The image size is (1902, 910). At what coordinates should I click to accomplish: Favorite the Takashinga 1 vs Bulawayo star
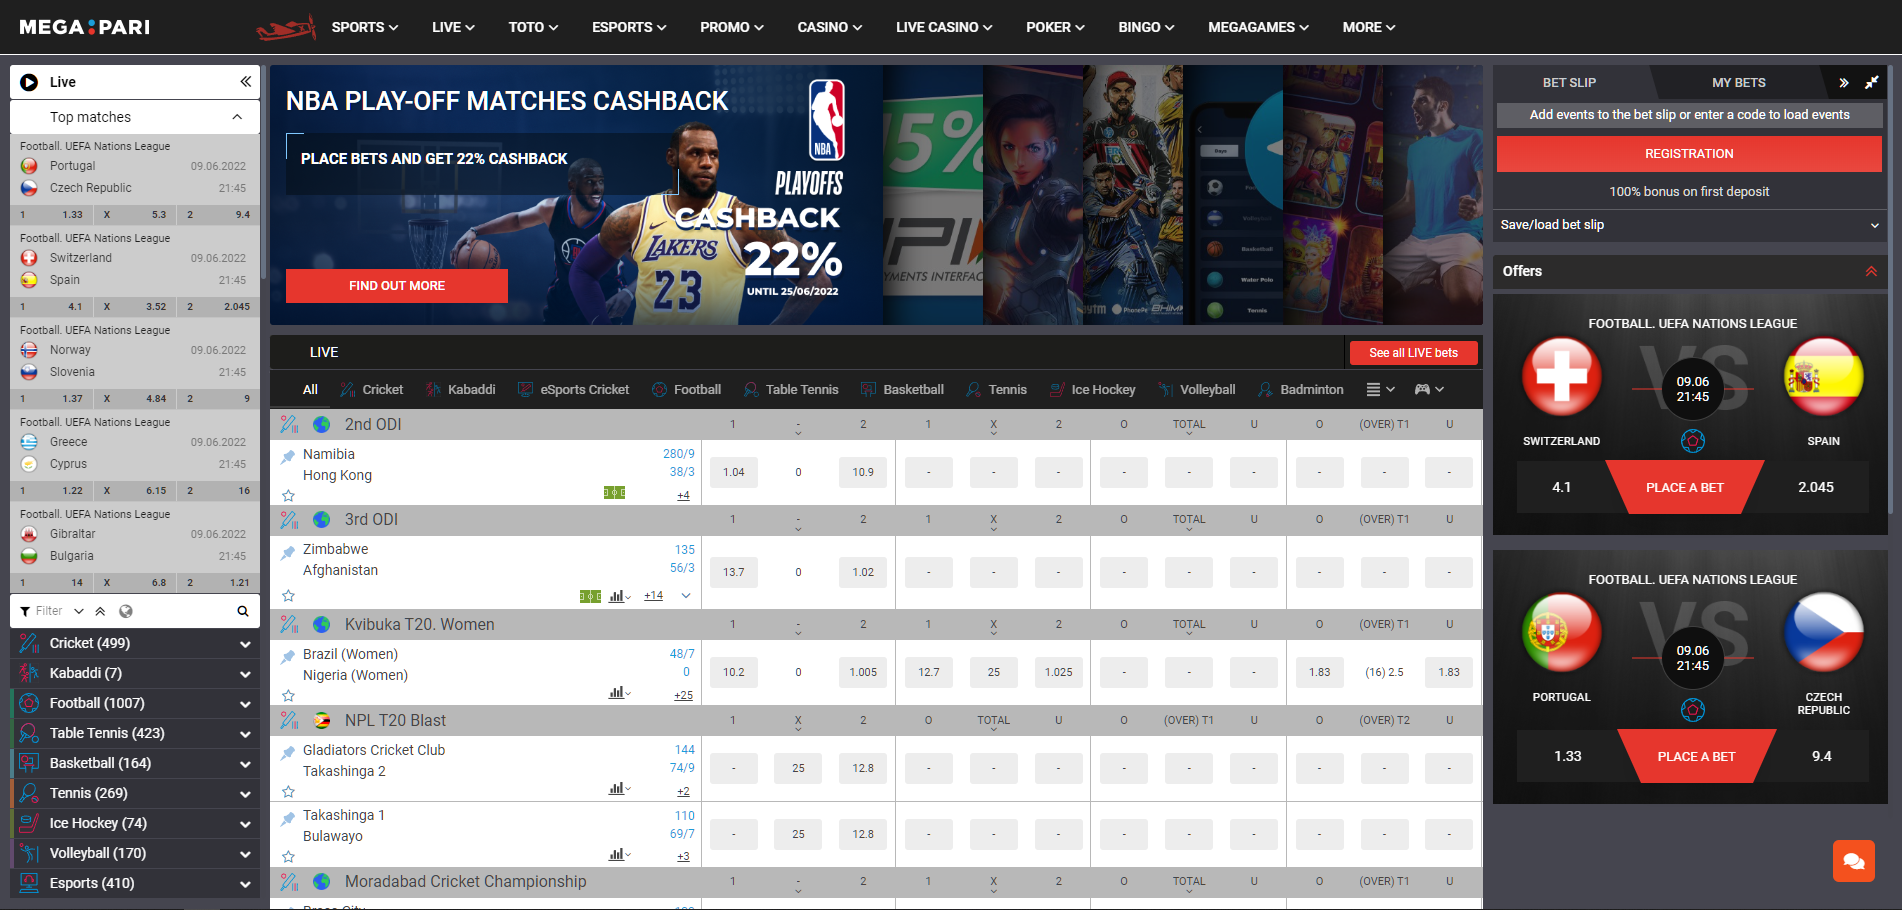coord(288,856)
